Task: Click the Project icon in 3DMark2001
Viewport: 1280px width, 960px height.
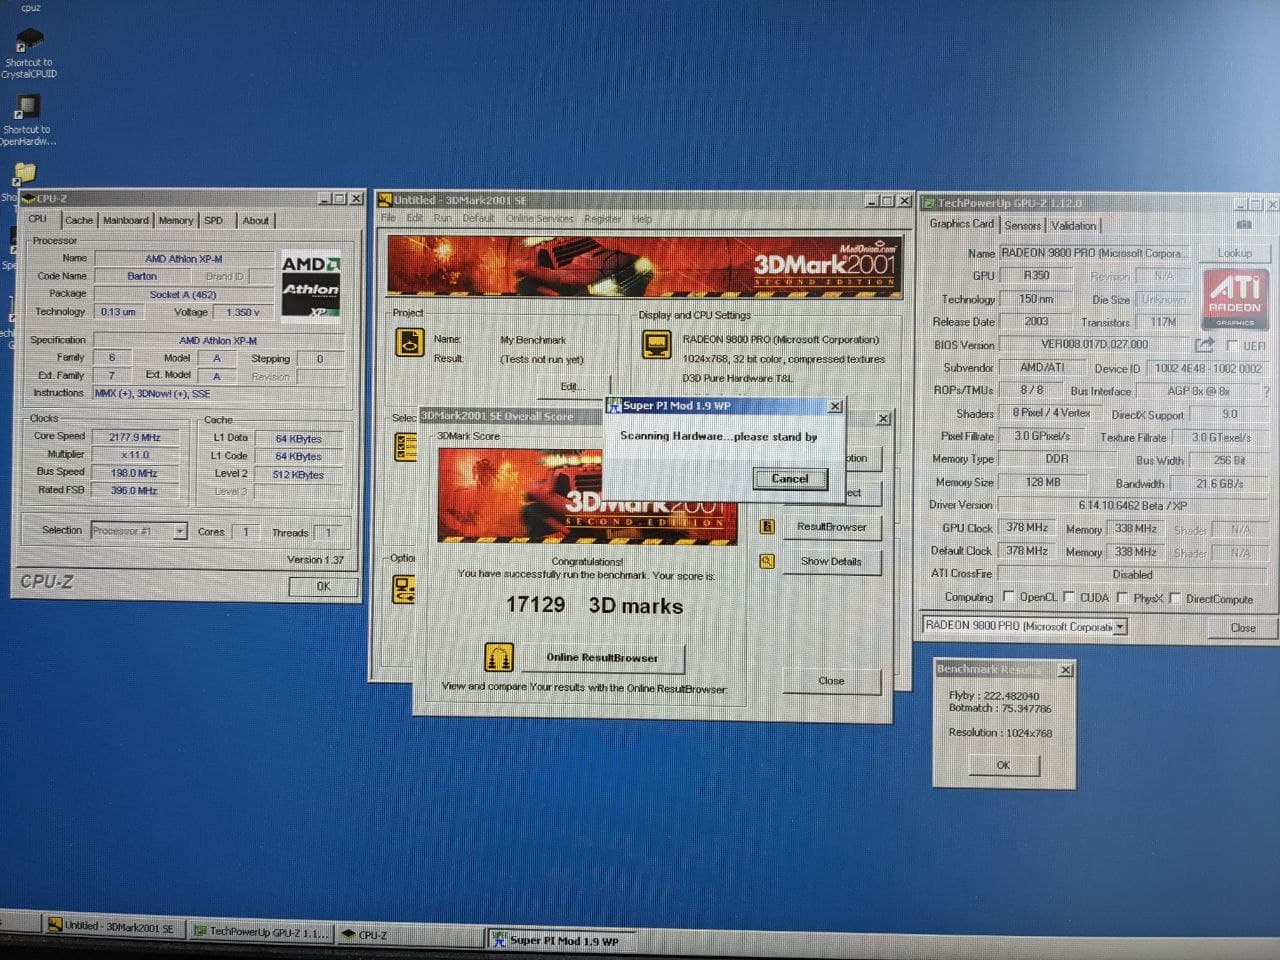Action: coord(410,343)
